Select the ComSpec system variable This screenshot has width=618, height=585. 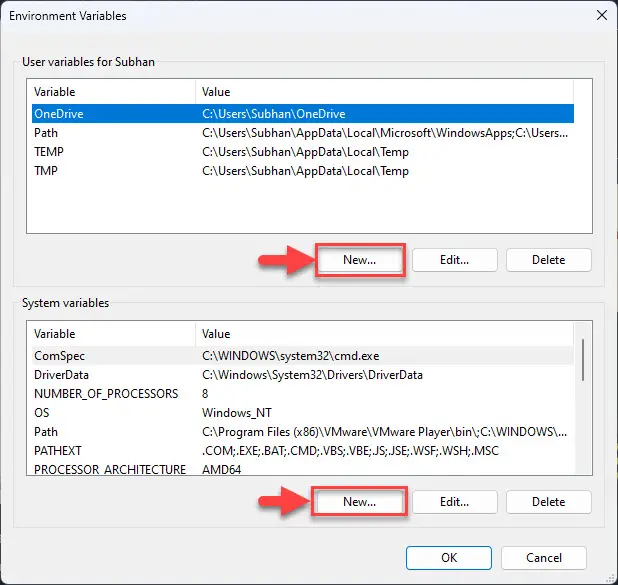(303, 356)
